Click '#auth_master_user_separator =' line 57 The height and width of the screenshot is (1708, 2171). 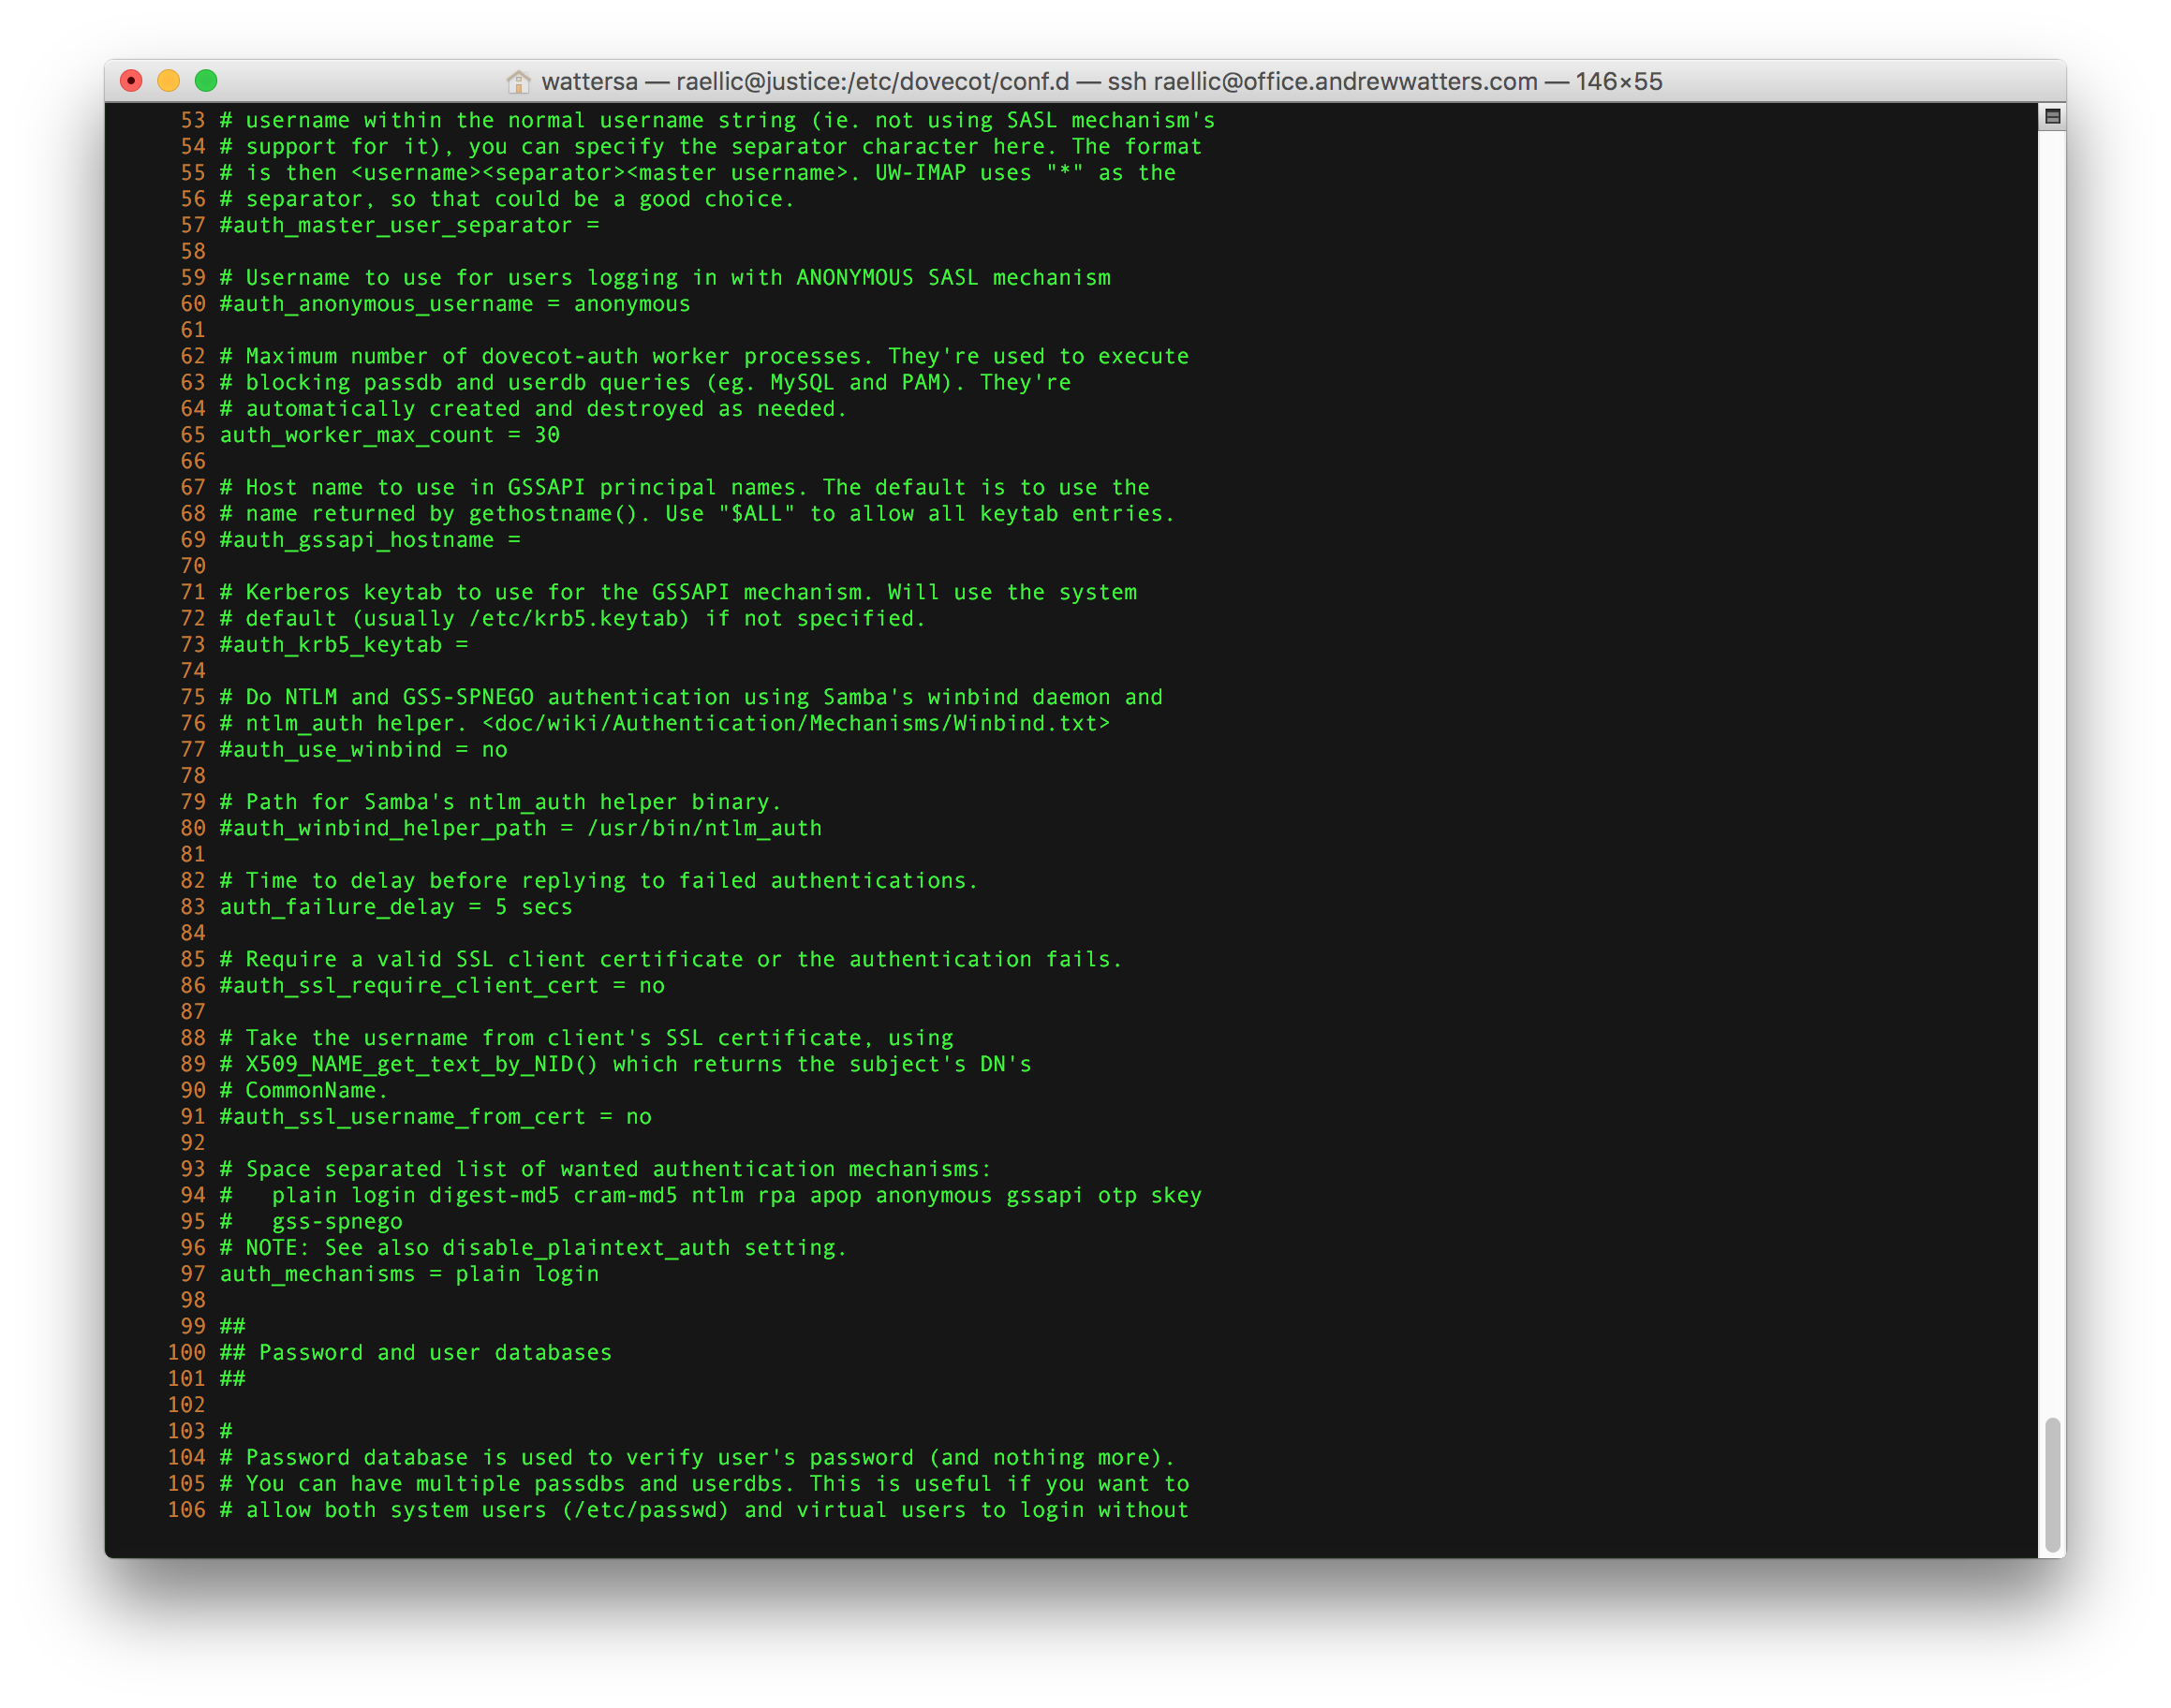(x=409, y=225)
